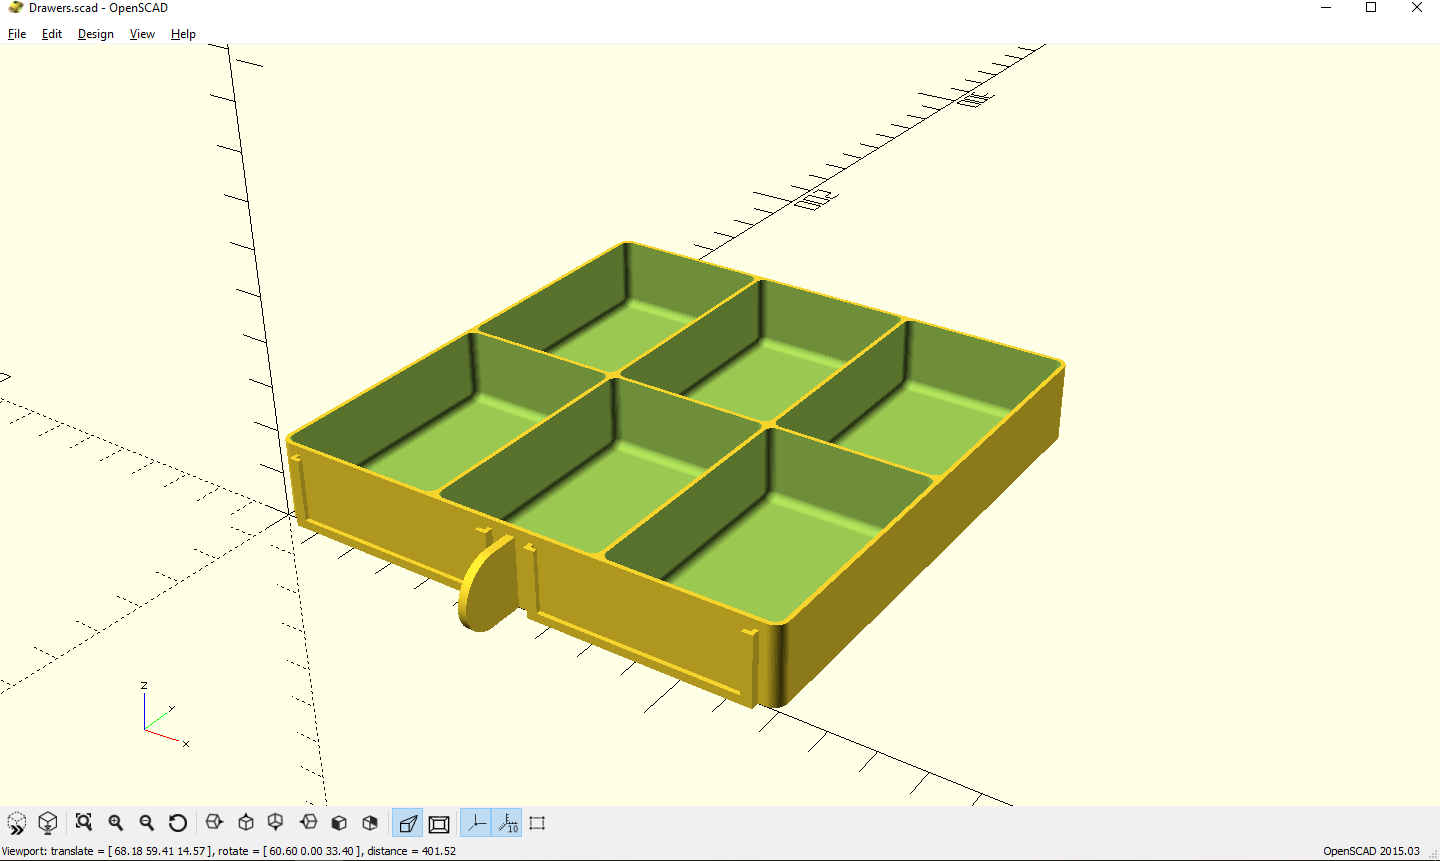Click the XYZ axis orientation indicator
This screenshot has height=861, width=1440.
(x=163, y=715)
